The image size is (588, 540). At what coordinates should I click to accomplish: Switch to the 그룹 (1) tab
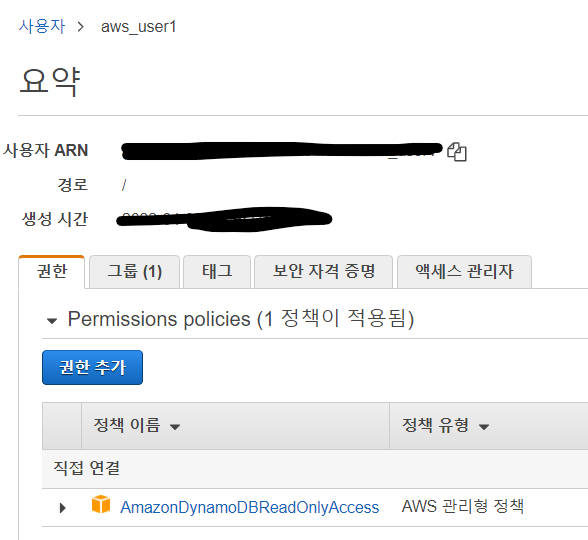(135, 272)
